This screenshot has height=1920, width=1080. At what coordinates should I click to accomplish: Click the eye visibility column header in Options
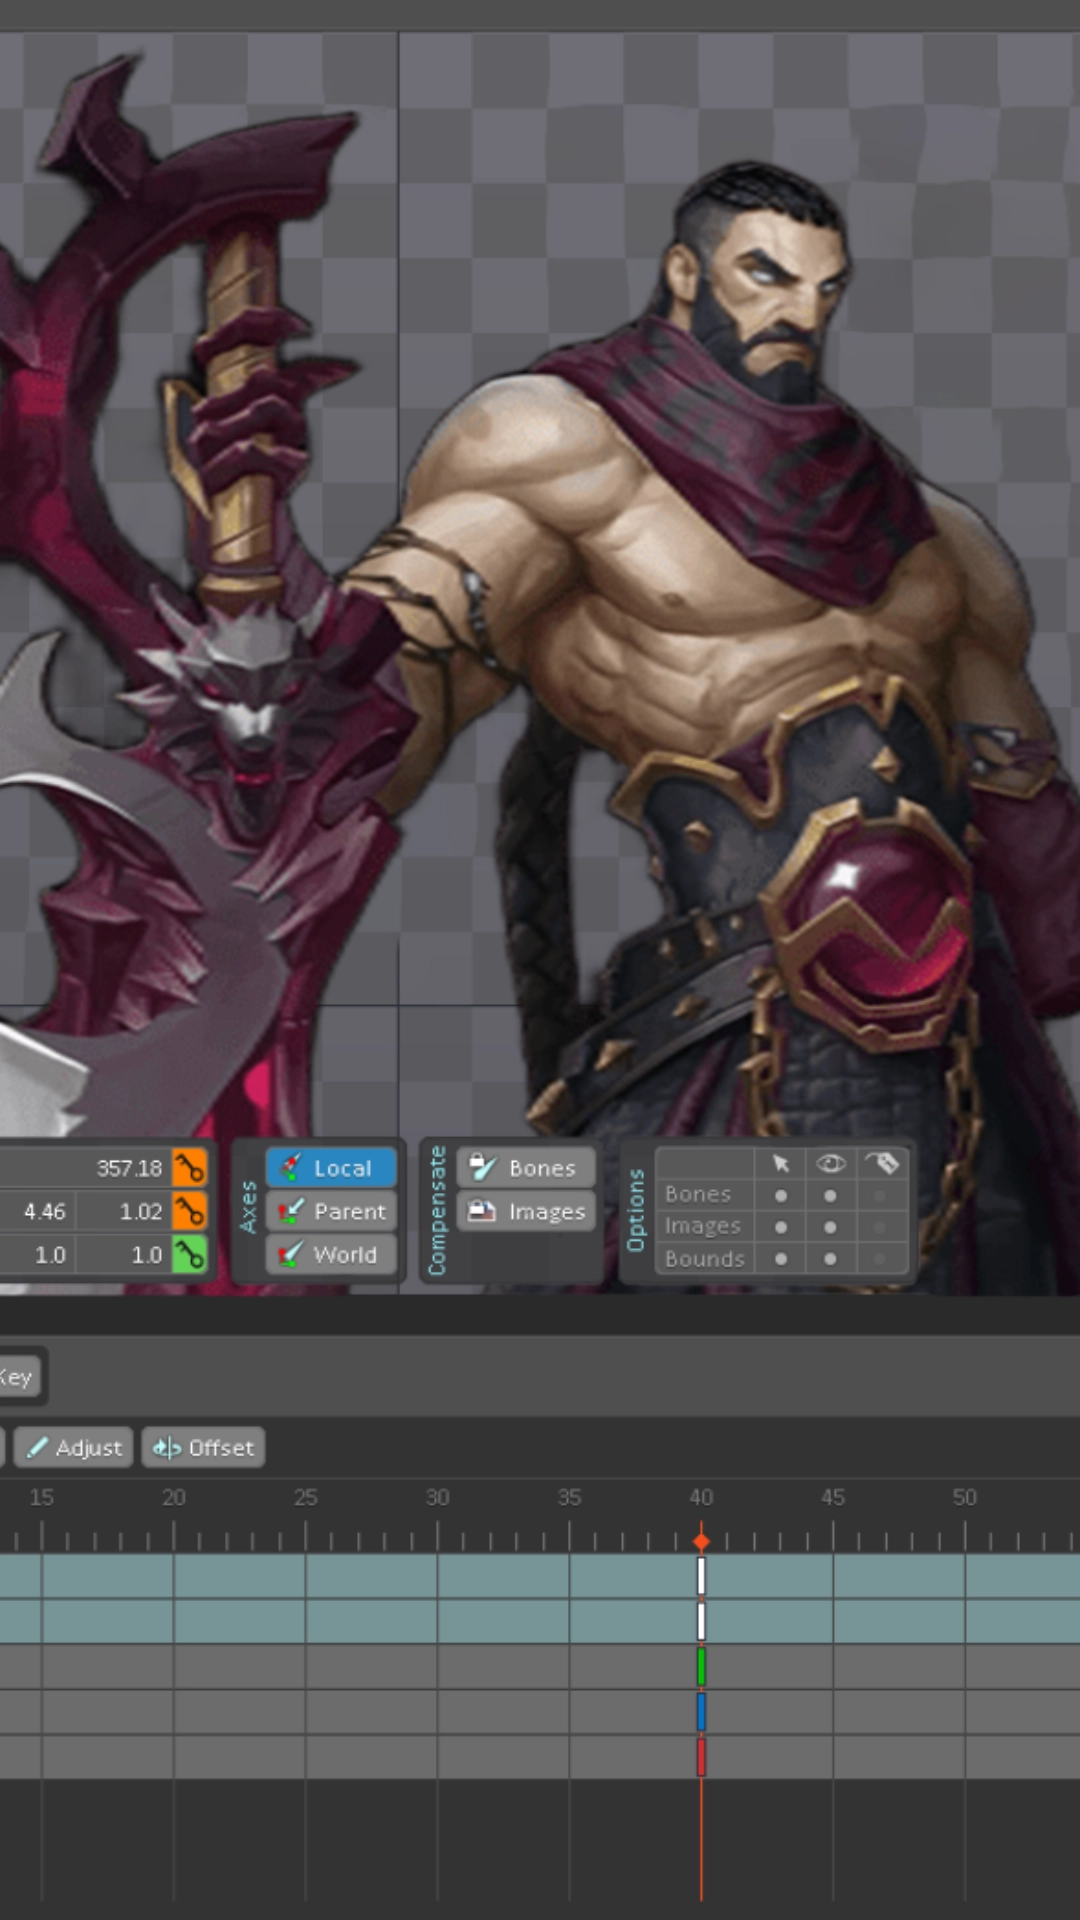[x=830, y=1163]
